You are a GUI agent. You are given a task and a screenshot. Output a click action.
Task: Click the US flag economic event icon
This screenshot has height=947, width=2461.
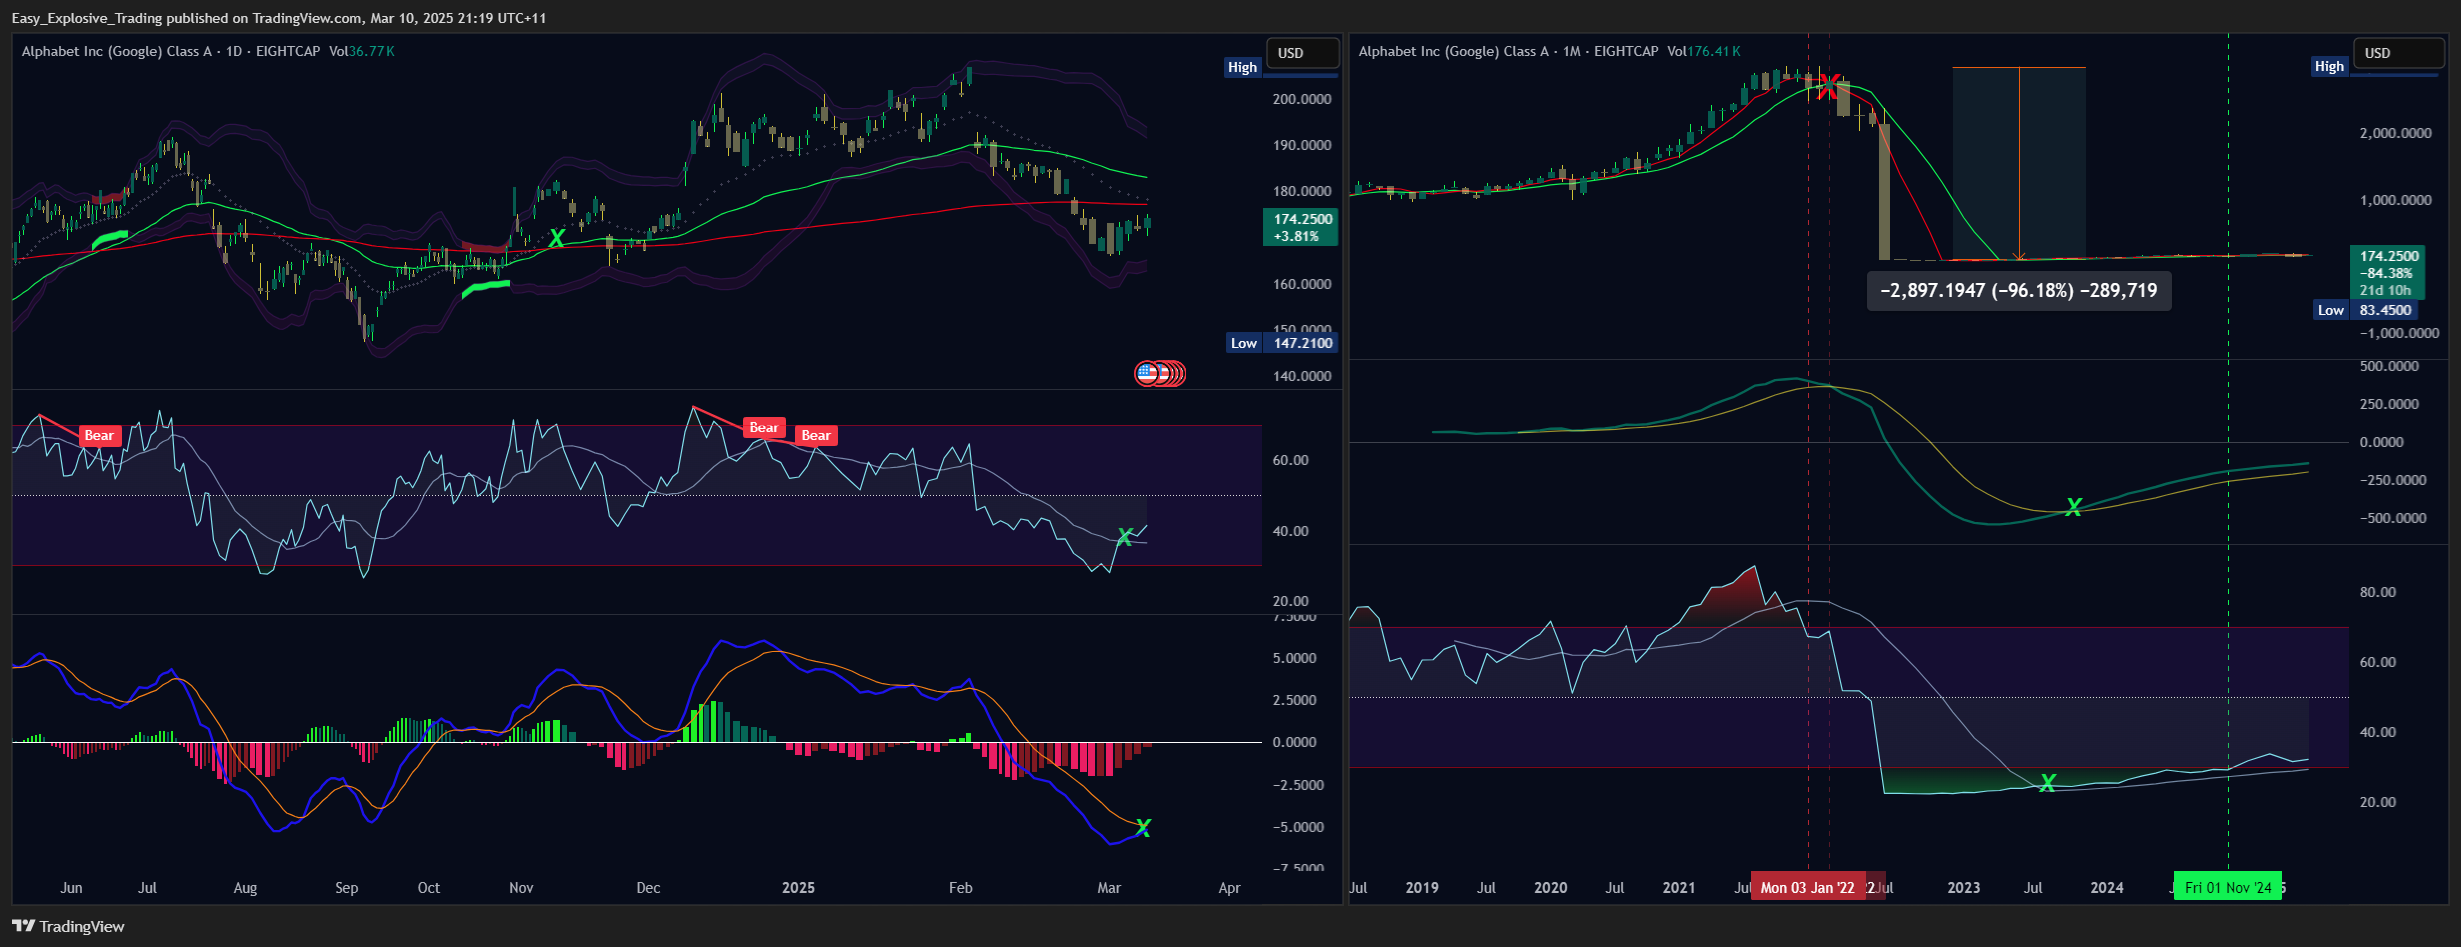click(x=1147, y=373)
